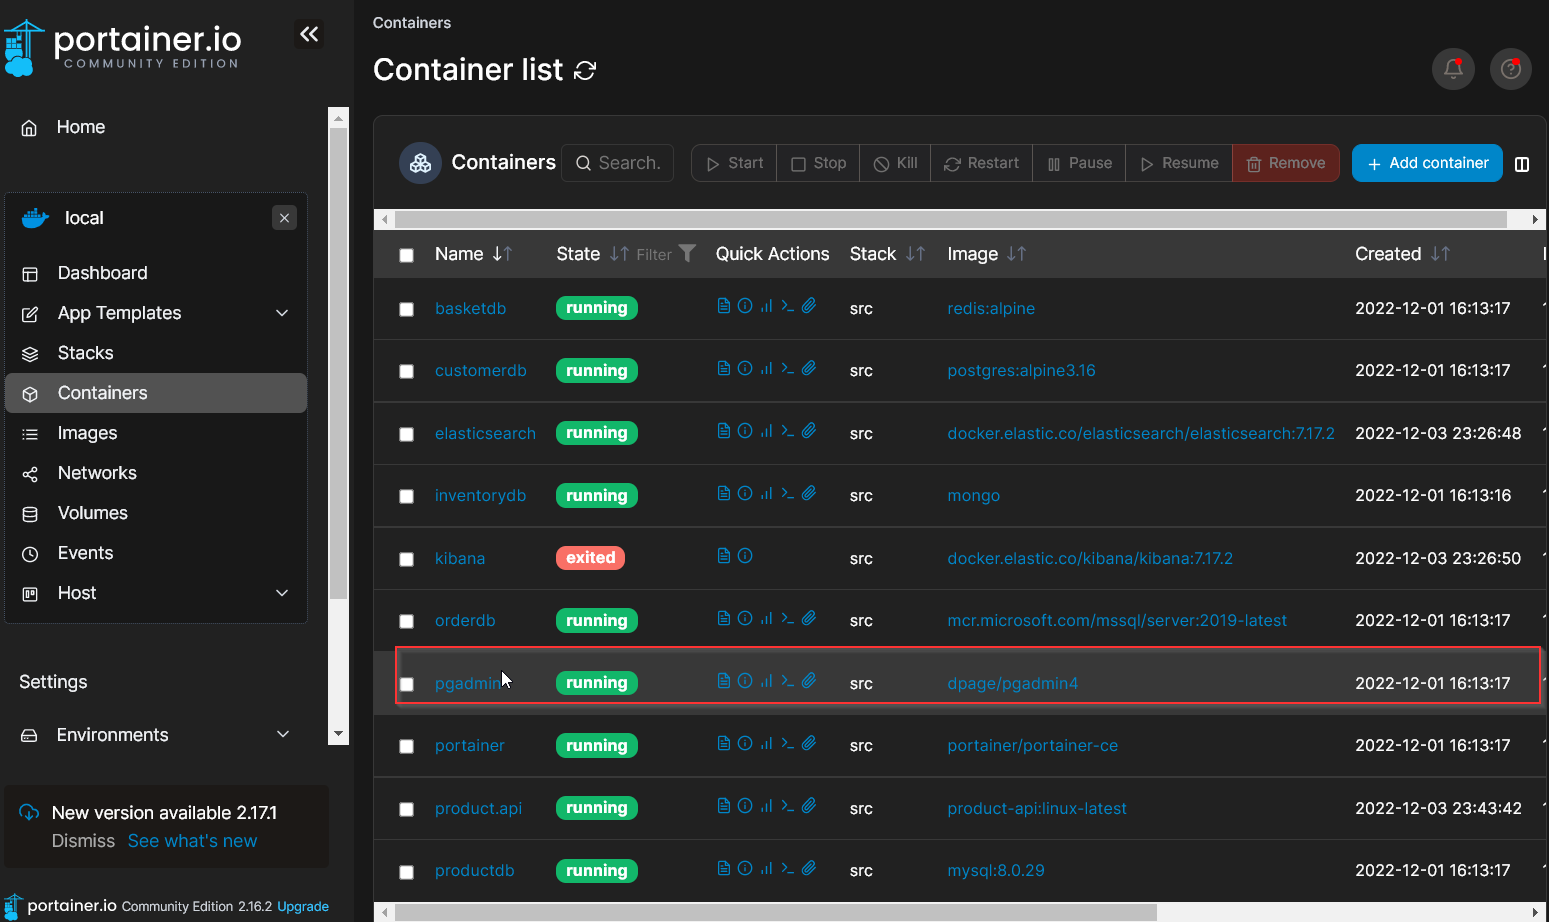
Task: Open logs icon for pgadmin
Action: (x=724, y=681)
